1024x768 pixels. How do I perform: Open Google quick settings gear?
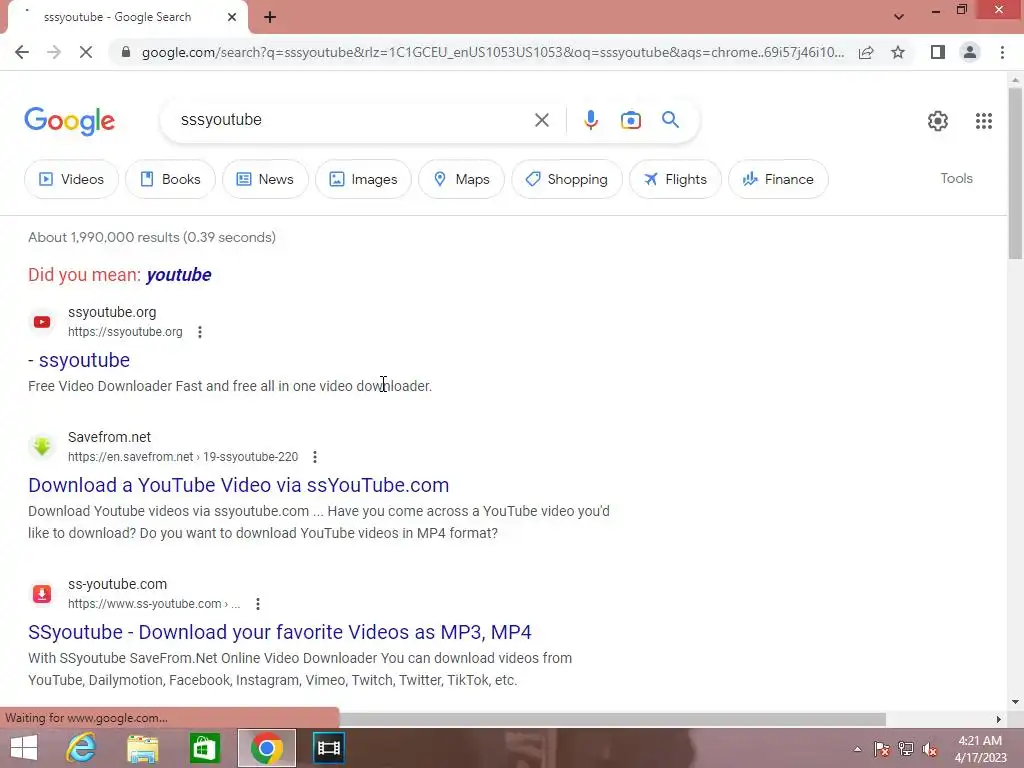[938, 121]
